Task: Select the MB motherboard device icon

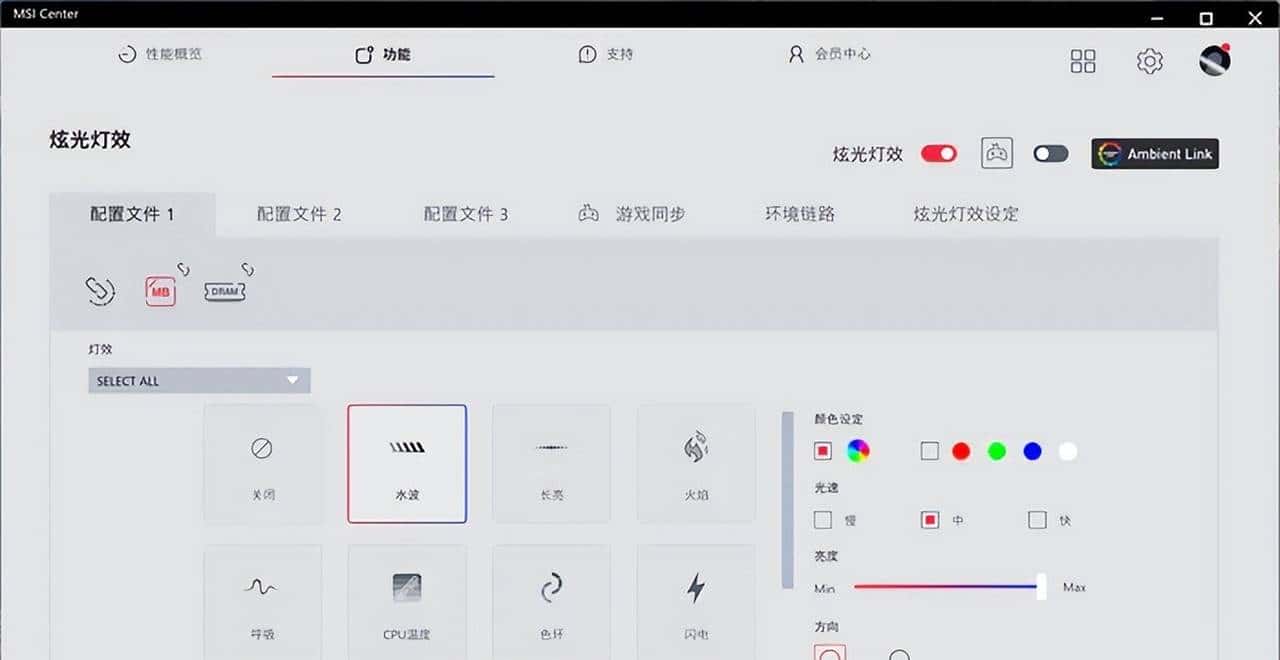Action: [x=160, y=290]
